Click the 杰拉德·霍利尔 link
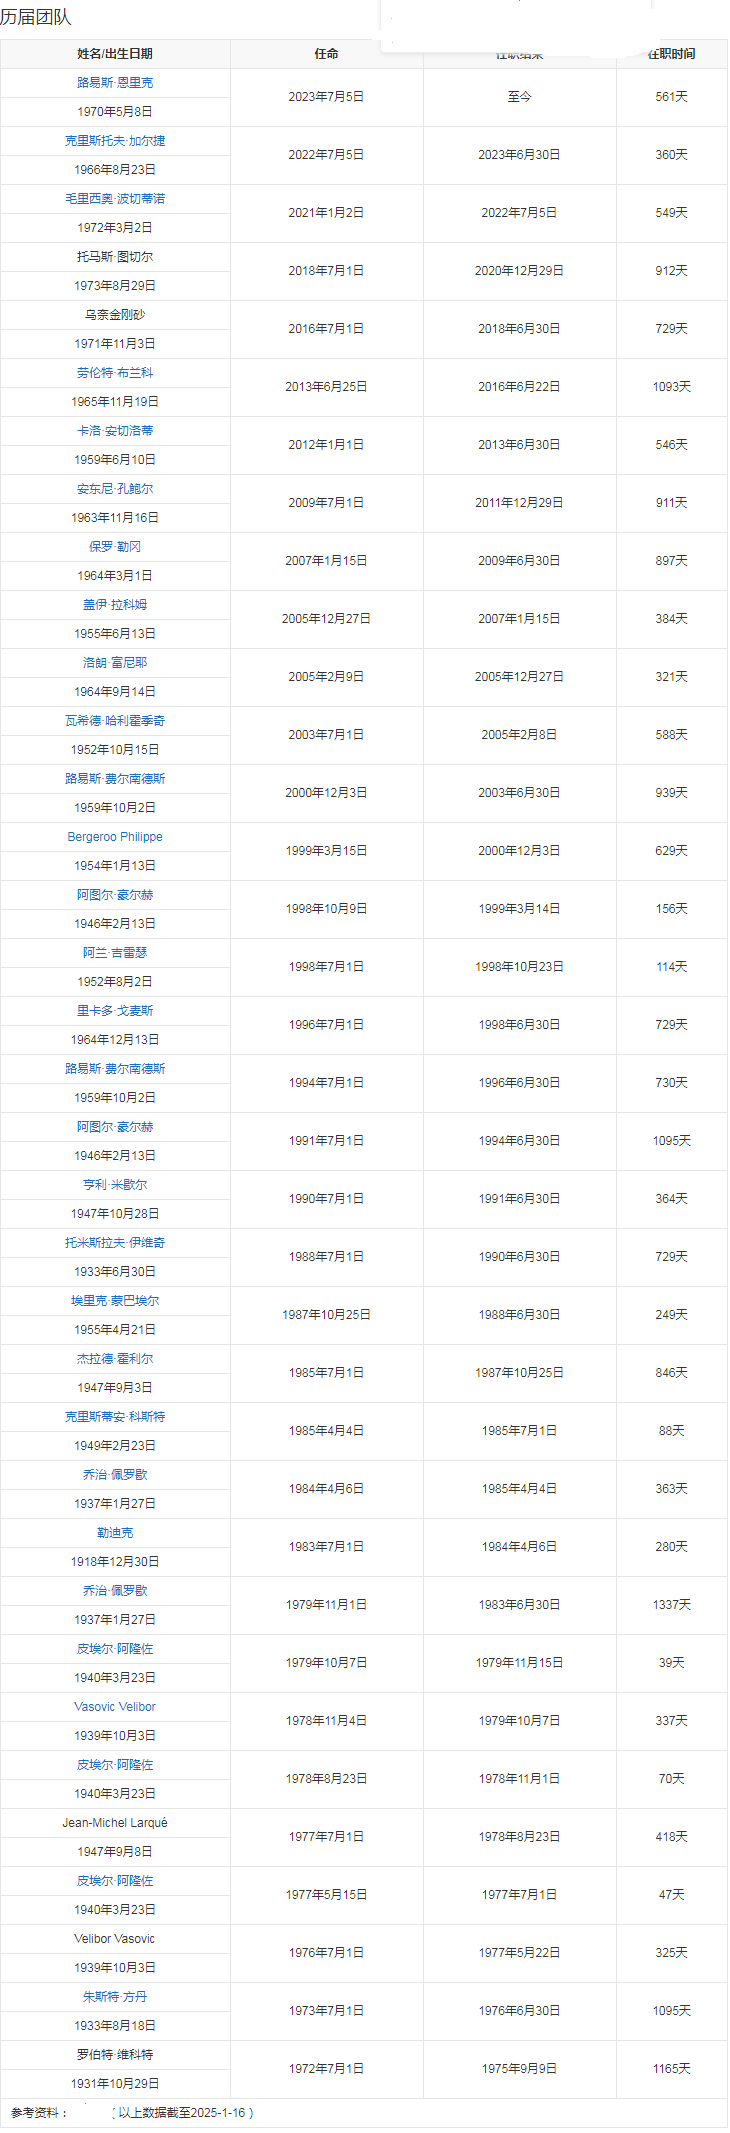The image size is (730, 2133). [115, 1359]
